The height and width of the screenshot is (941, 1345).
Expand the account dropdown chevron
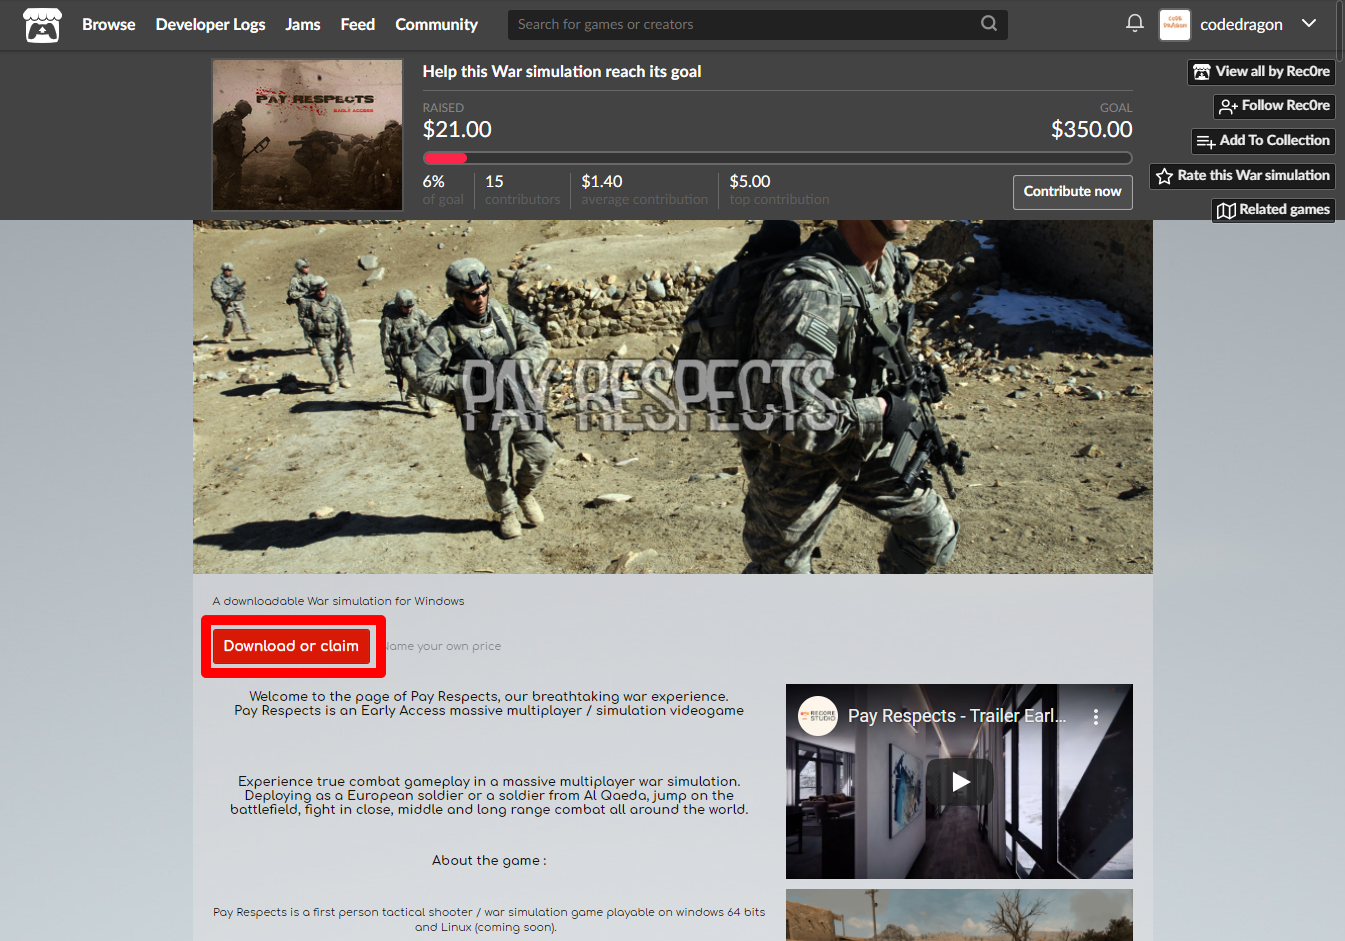1309,24
